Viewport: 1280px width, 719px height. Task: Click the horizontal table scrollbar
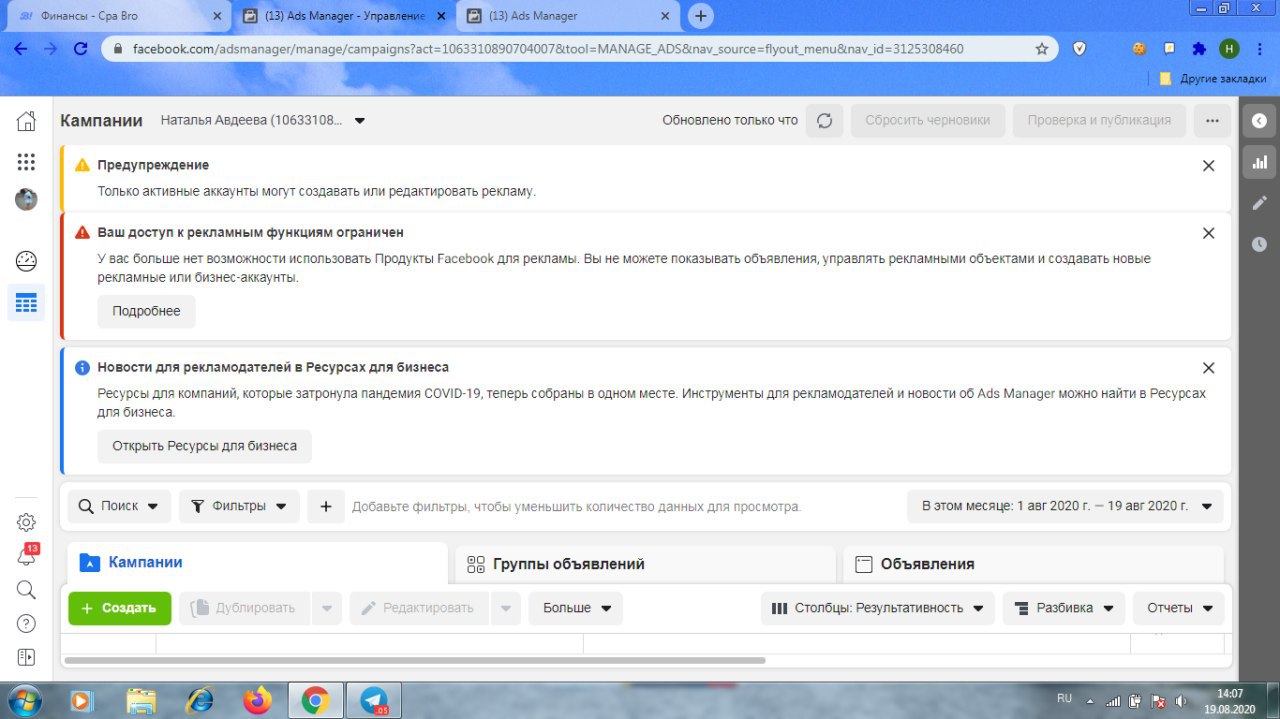(x=414, y=660)
